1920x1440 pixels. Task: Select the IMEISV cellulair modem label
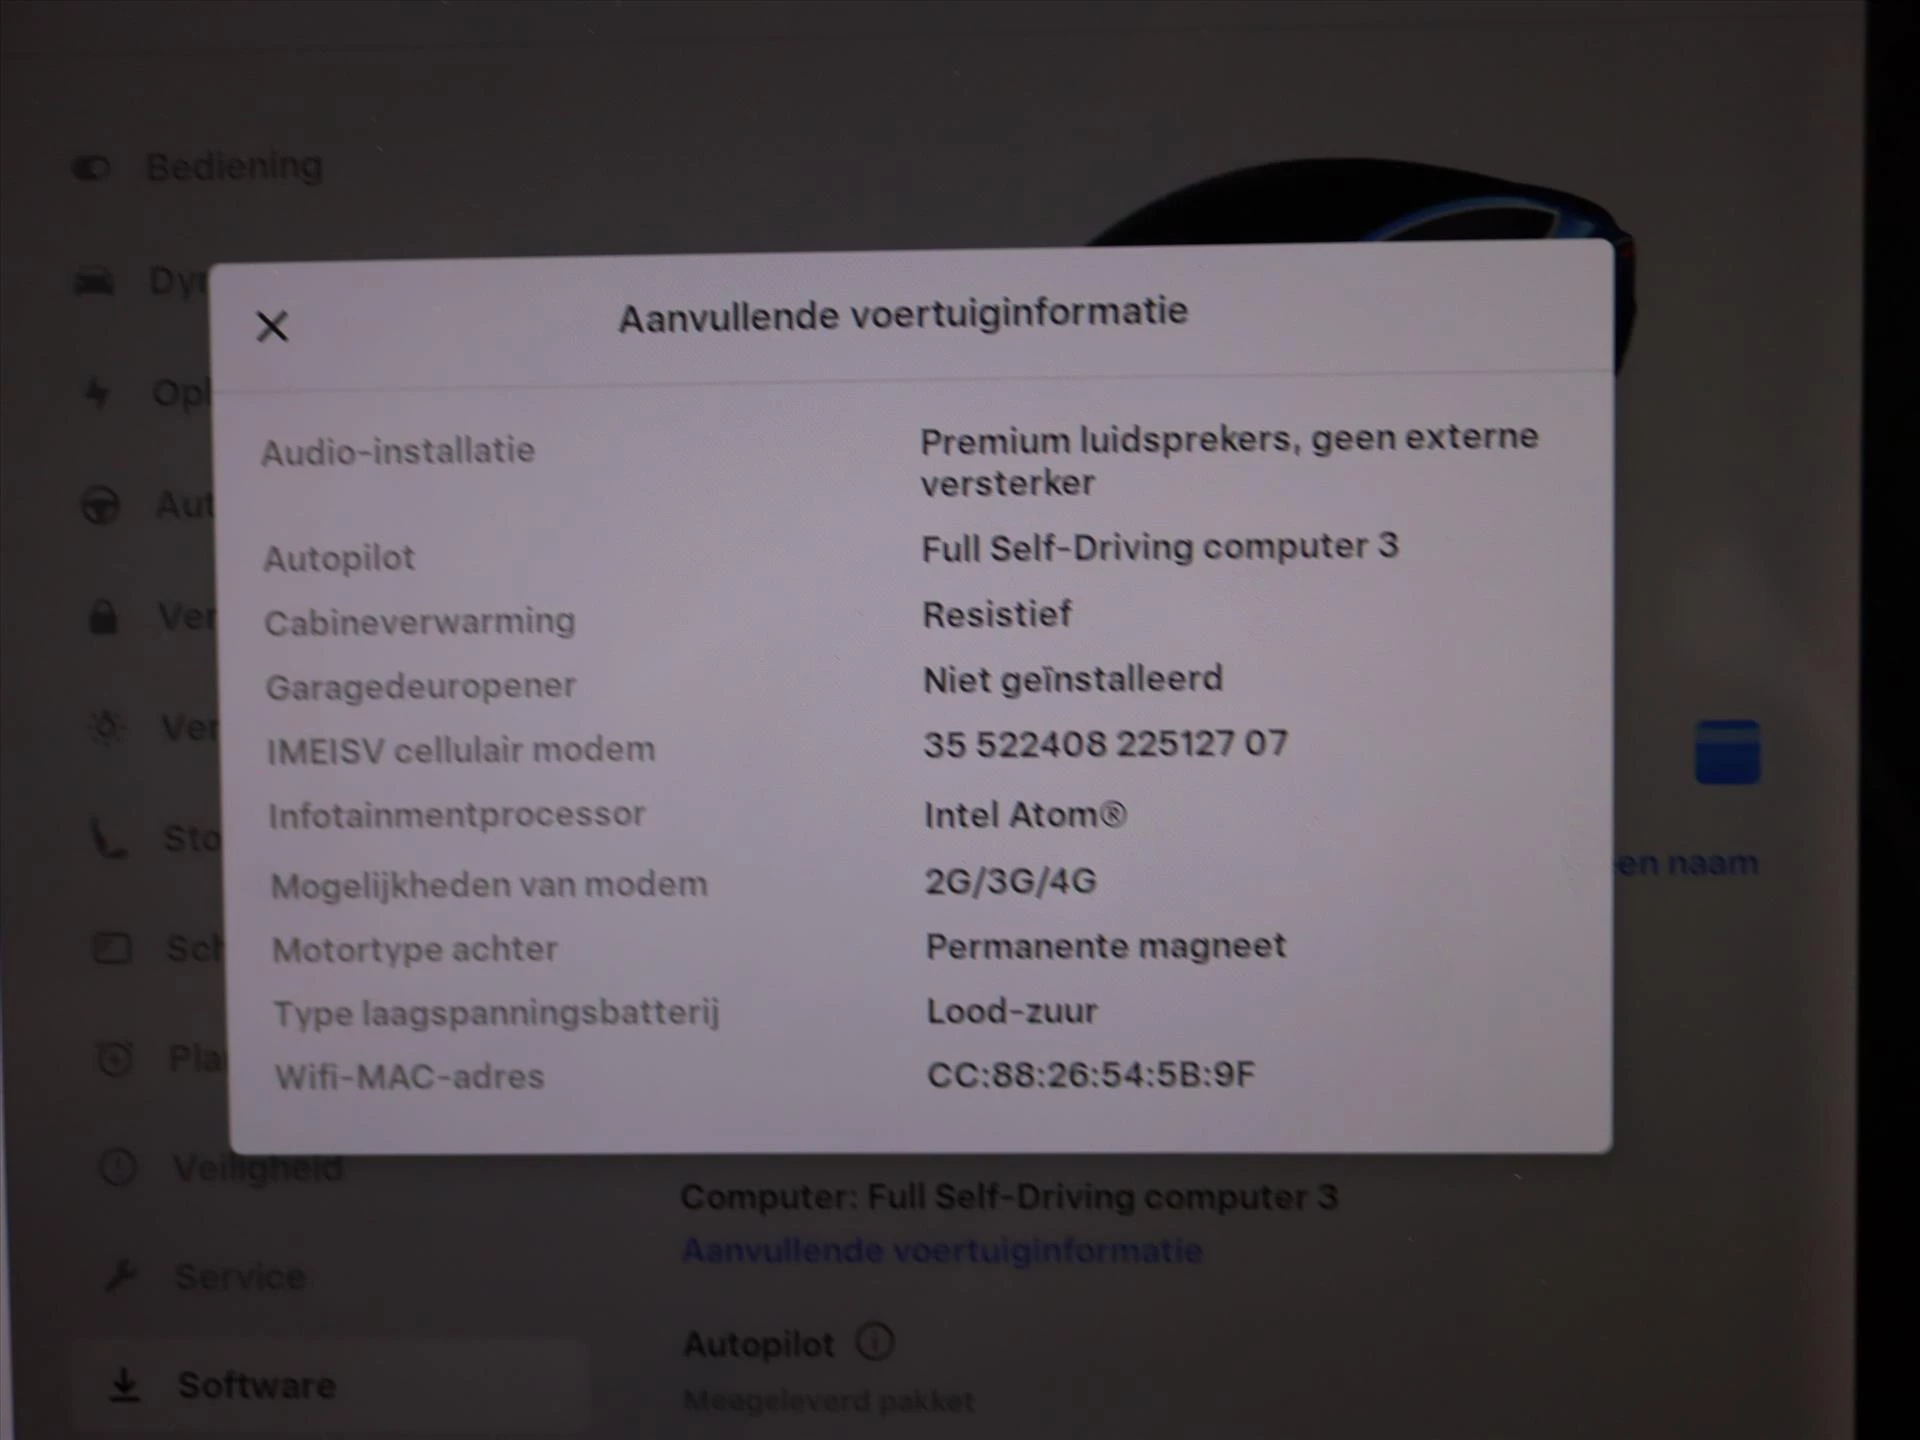coord(461,750)
